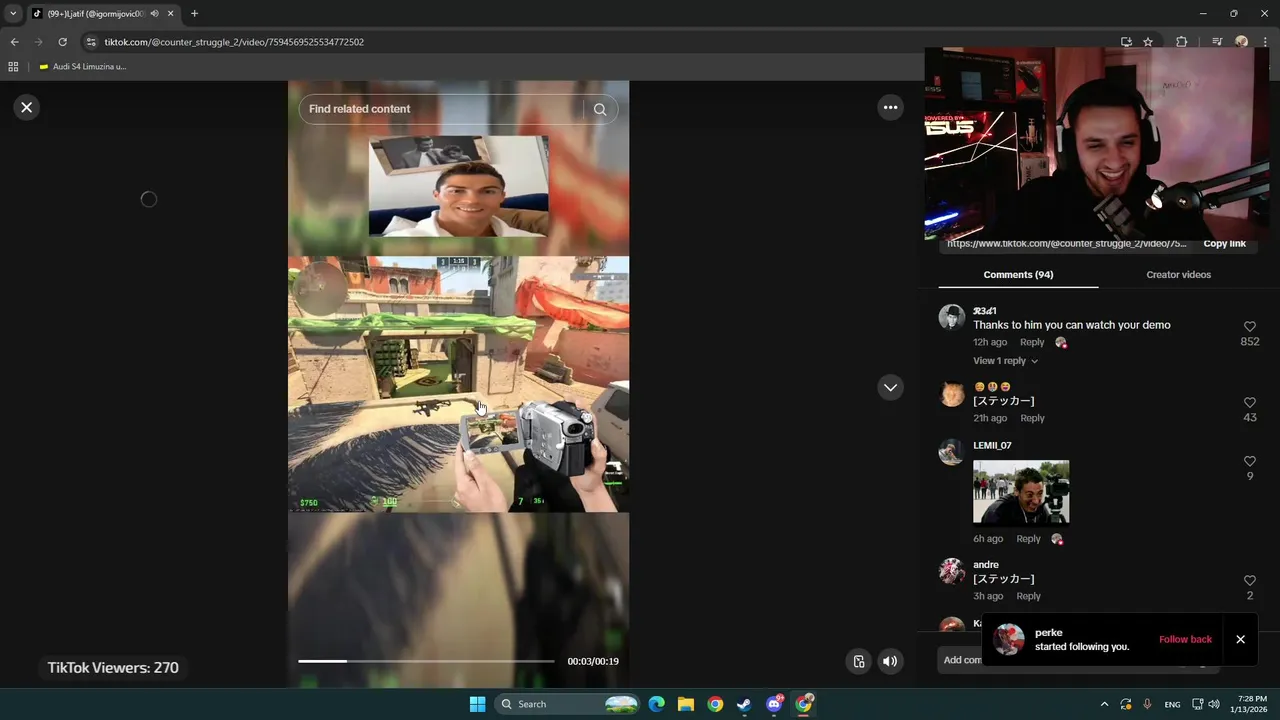
Task: Open the Chrome profile avatar
Action: (1241, 42)
